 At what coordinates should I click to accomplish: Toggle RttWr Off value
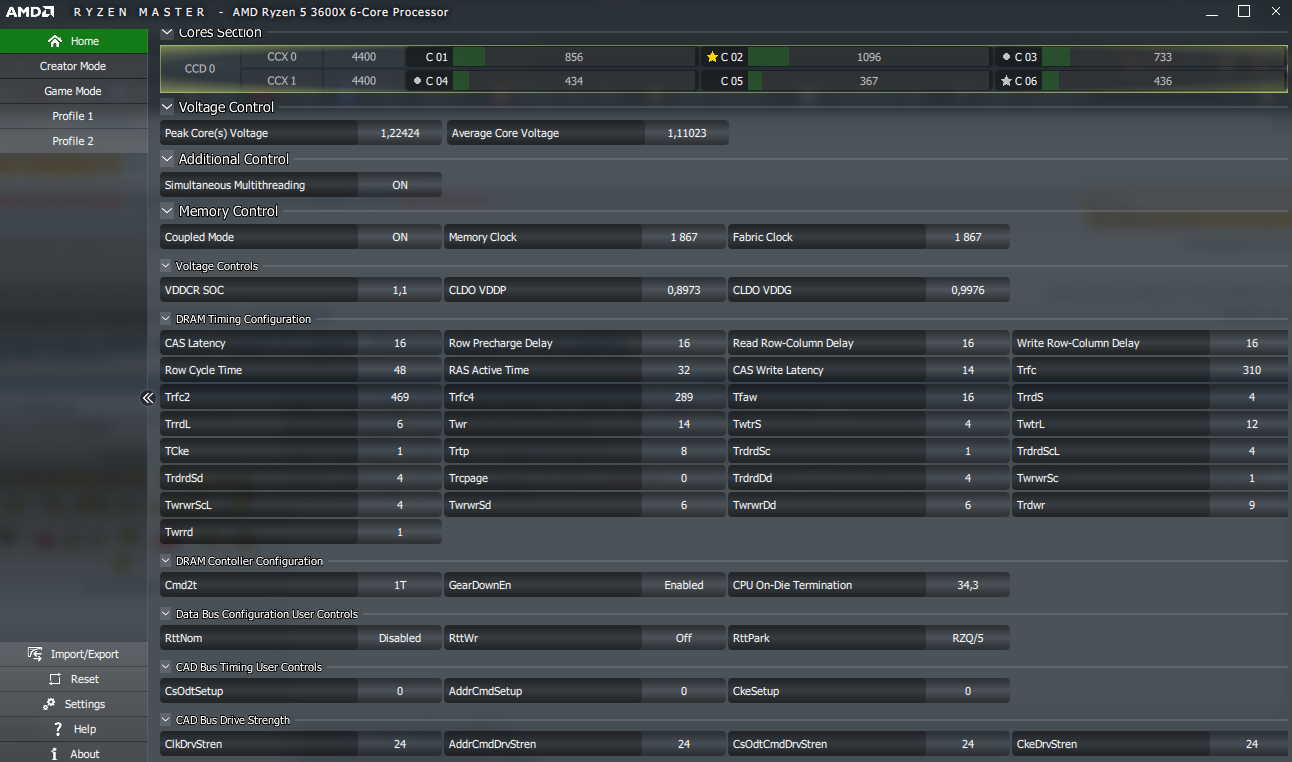pos(684,638)
